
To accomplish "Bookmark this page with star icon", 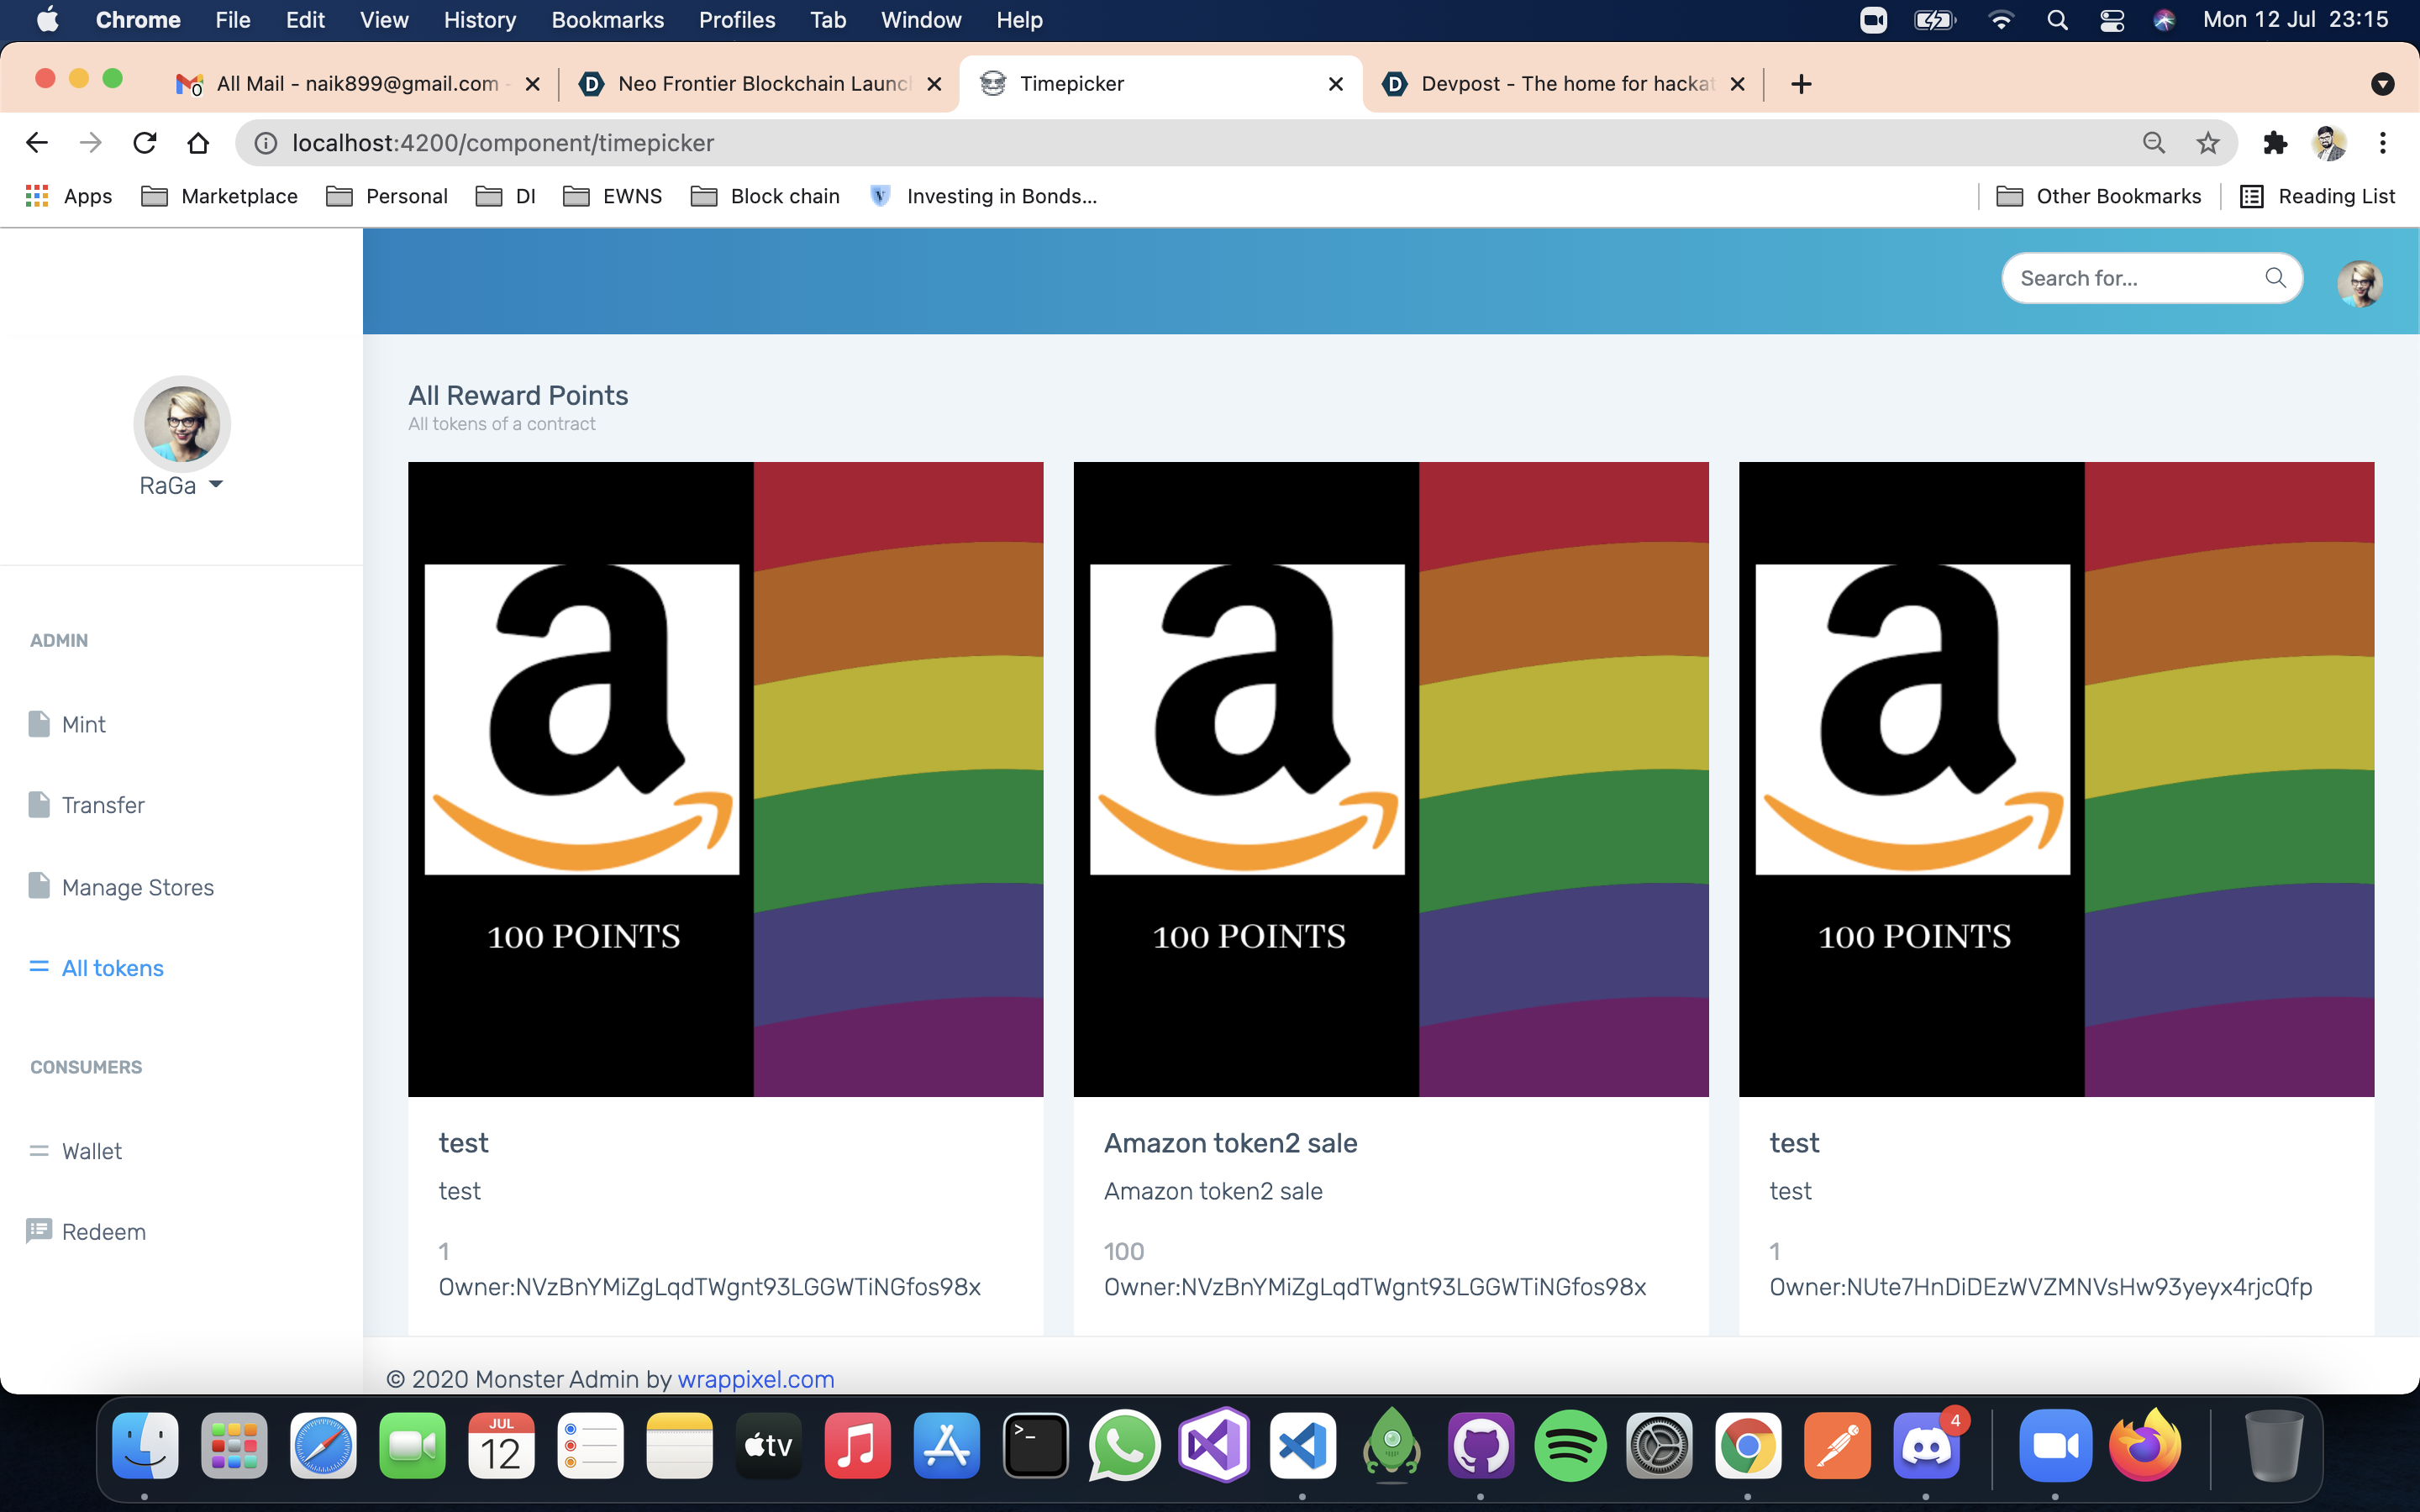I will (2208, 143).
